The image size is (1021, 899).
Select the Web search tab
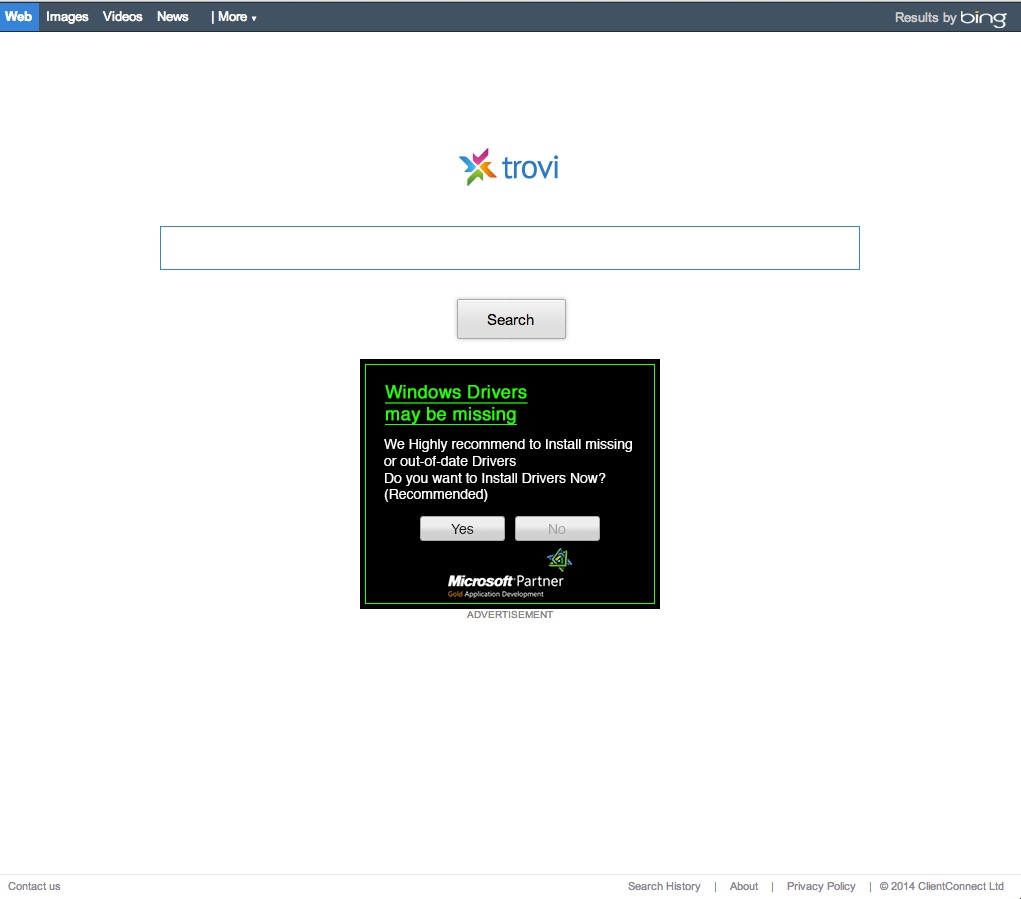coord(19,17)
